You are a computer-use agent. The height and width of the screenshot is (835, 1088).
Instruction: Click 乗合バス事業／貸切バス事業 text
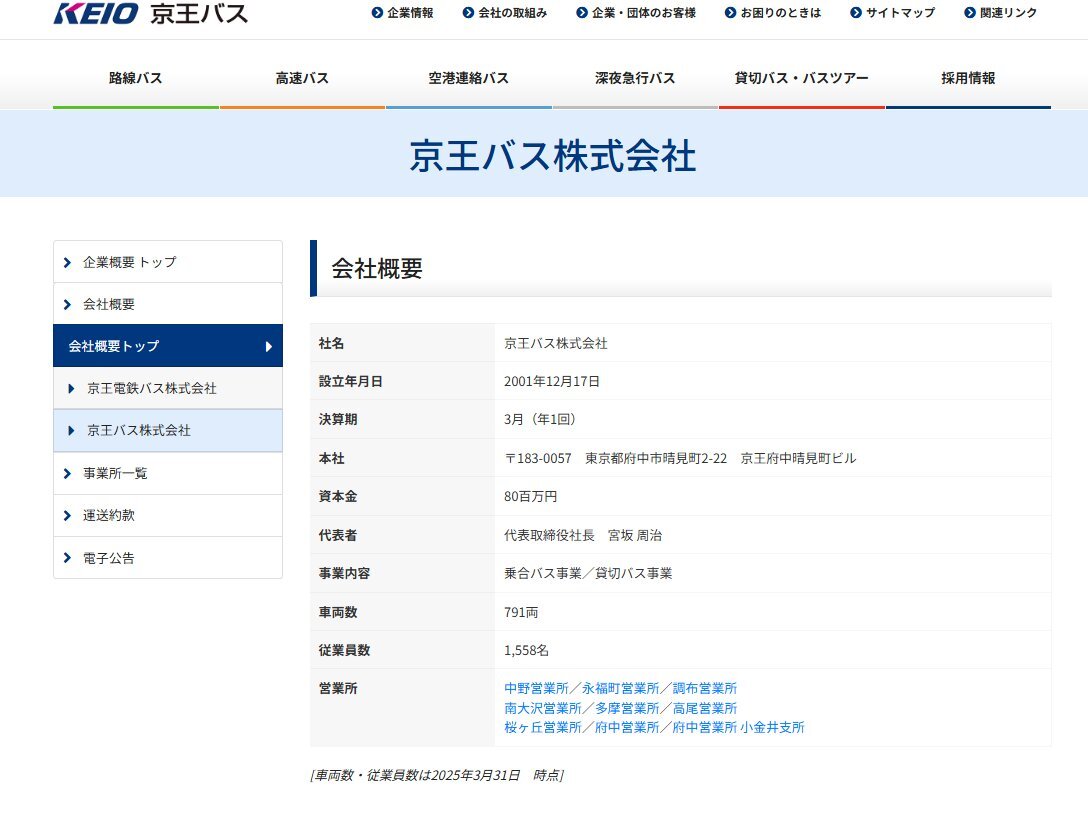[588, 573]
